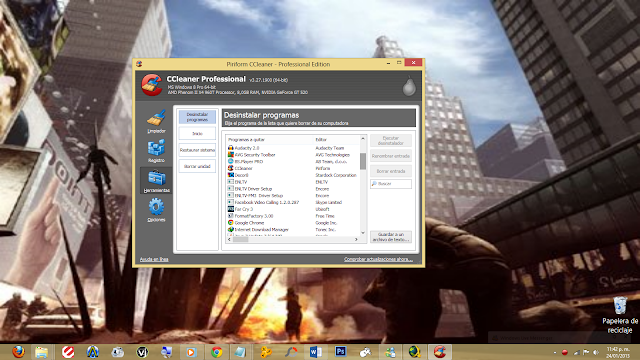Open the Limpiador cleaner section
Viewport: 640px width, 360px height.
[156, 121]
